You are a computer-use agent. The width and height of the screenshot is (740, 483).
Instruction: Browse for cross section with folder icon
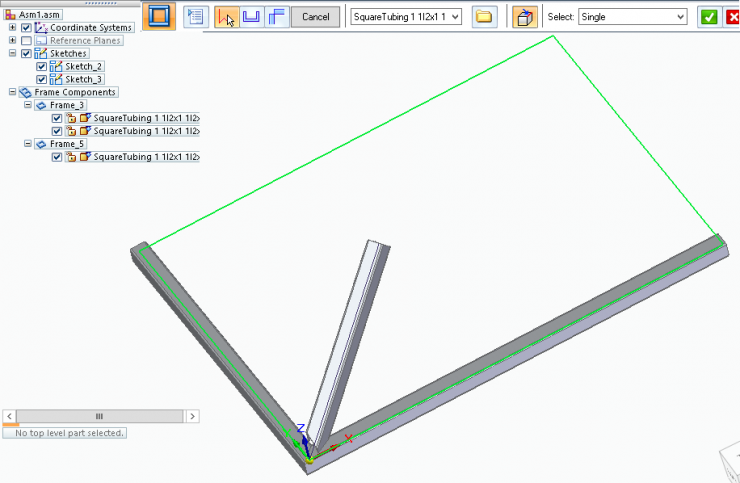pyautogui.click(x=485, y=17)
